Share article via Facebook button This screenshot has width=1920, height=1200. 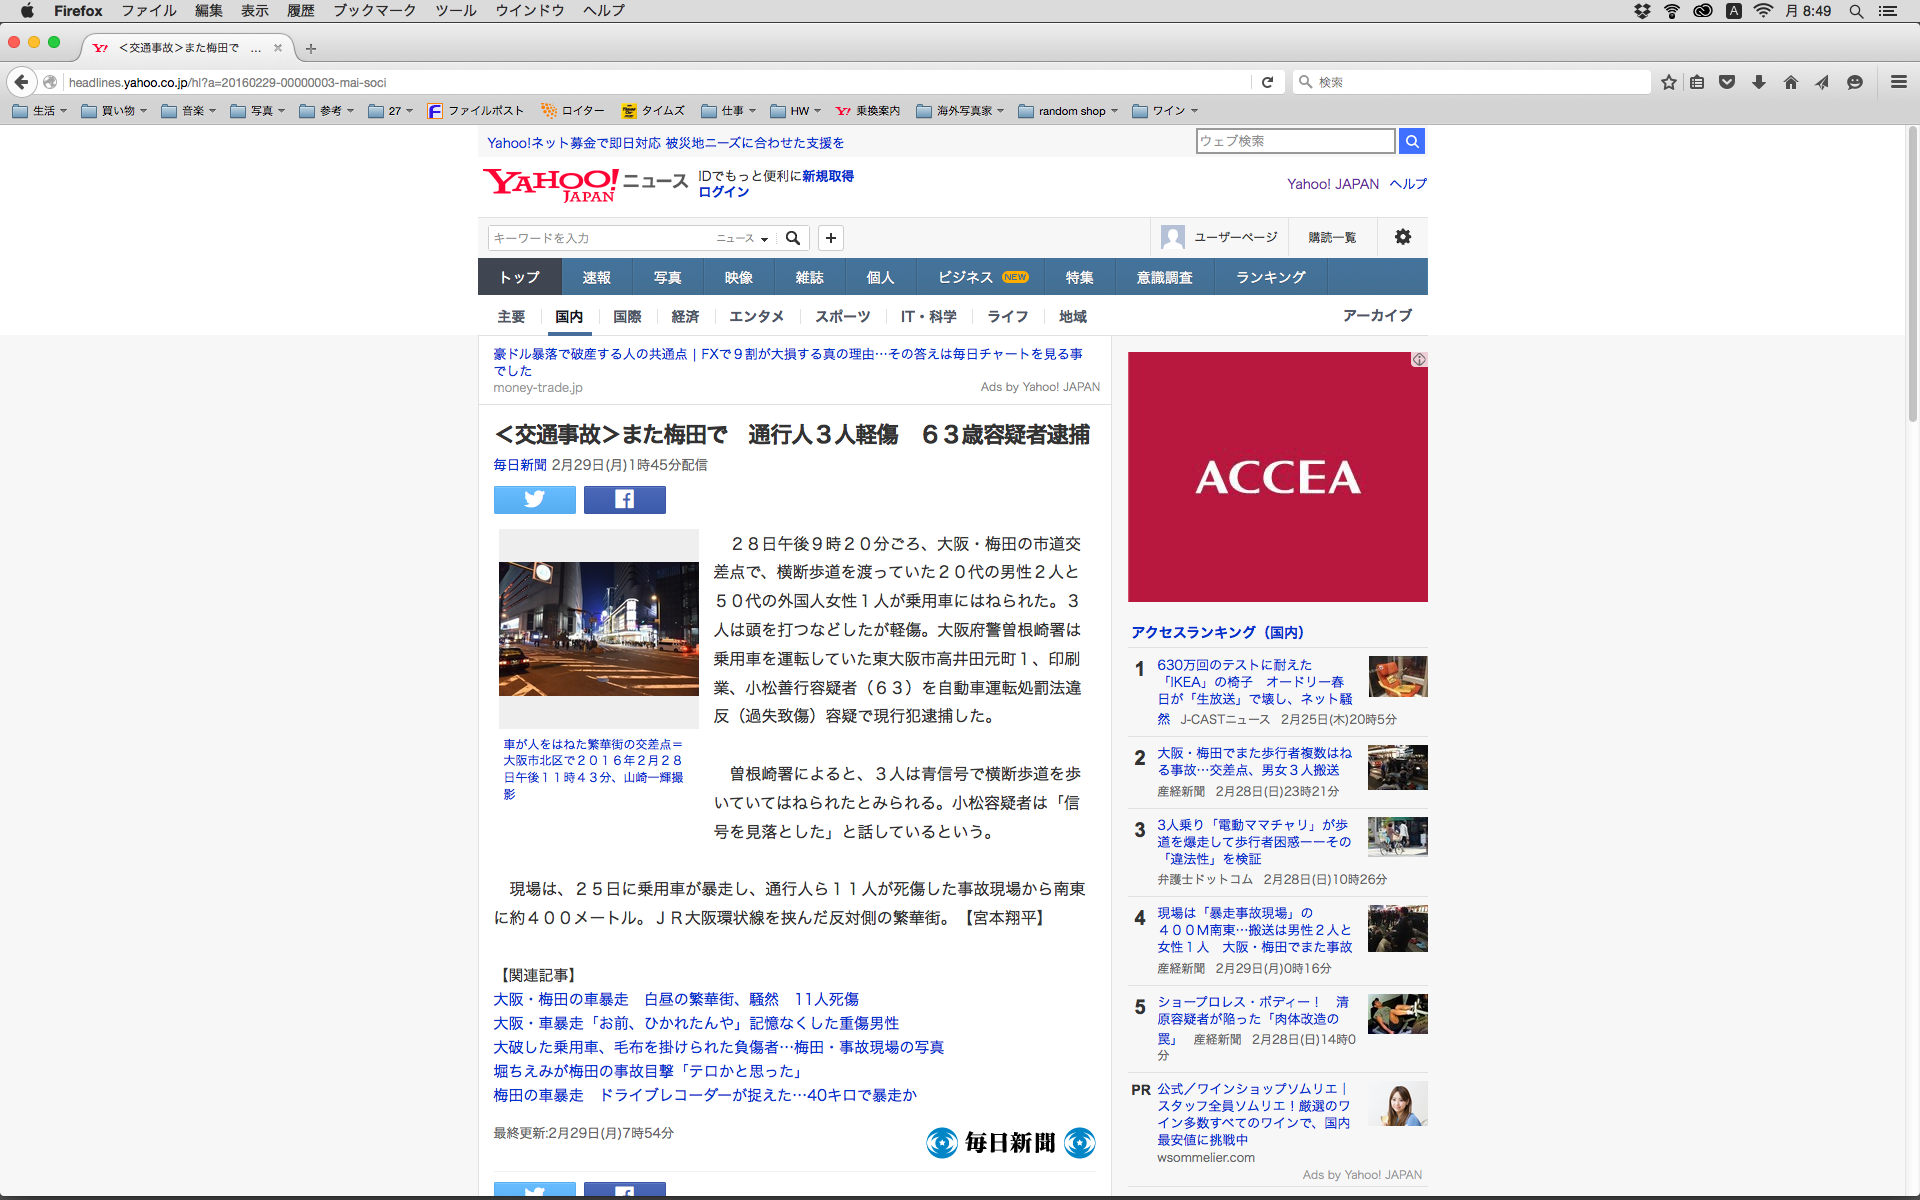(x=624, y=499)
